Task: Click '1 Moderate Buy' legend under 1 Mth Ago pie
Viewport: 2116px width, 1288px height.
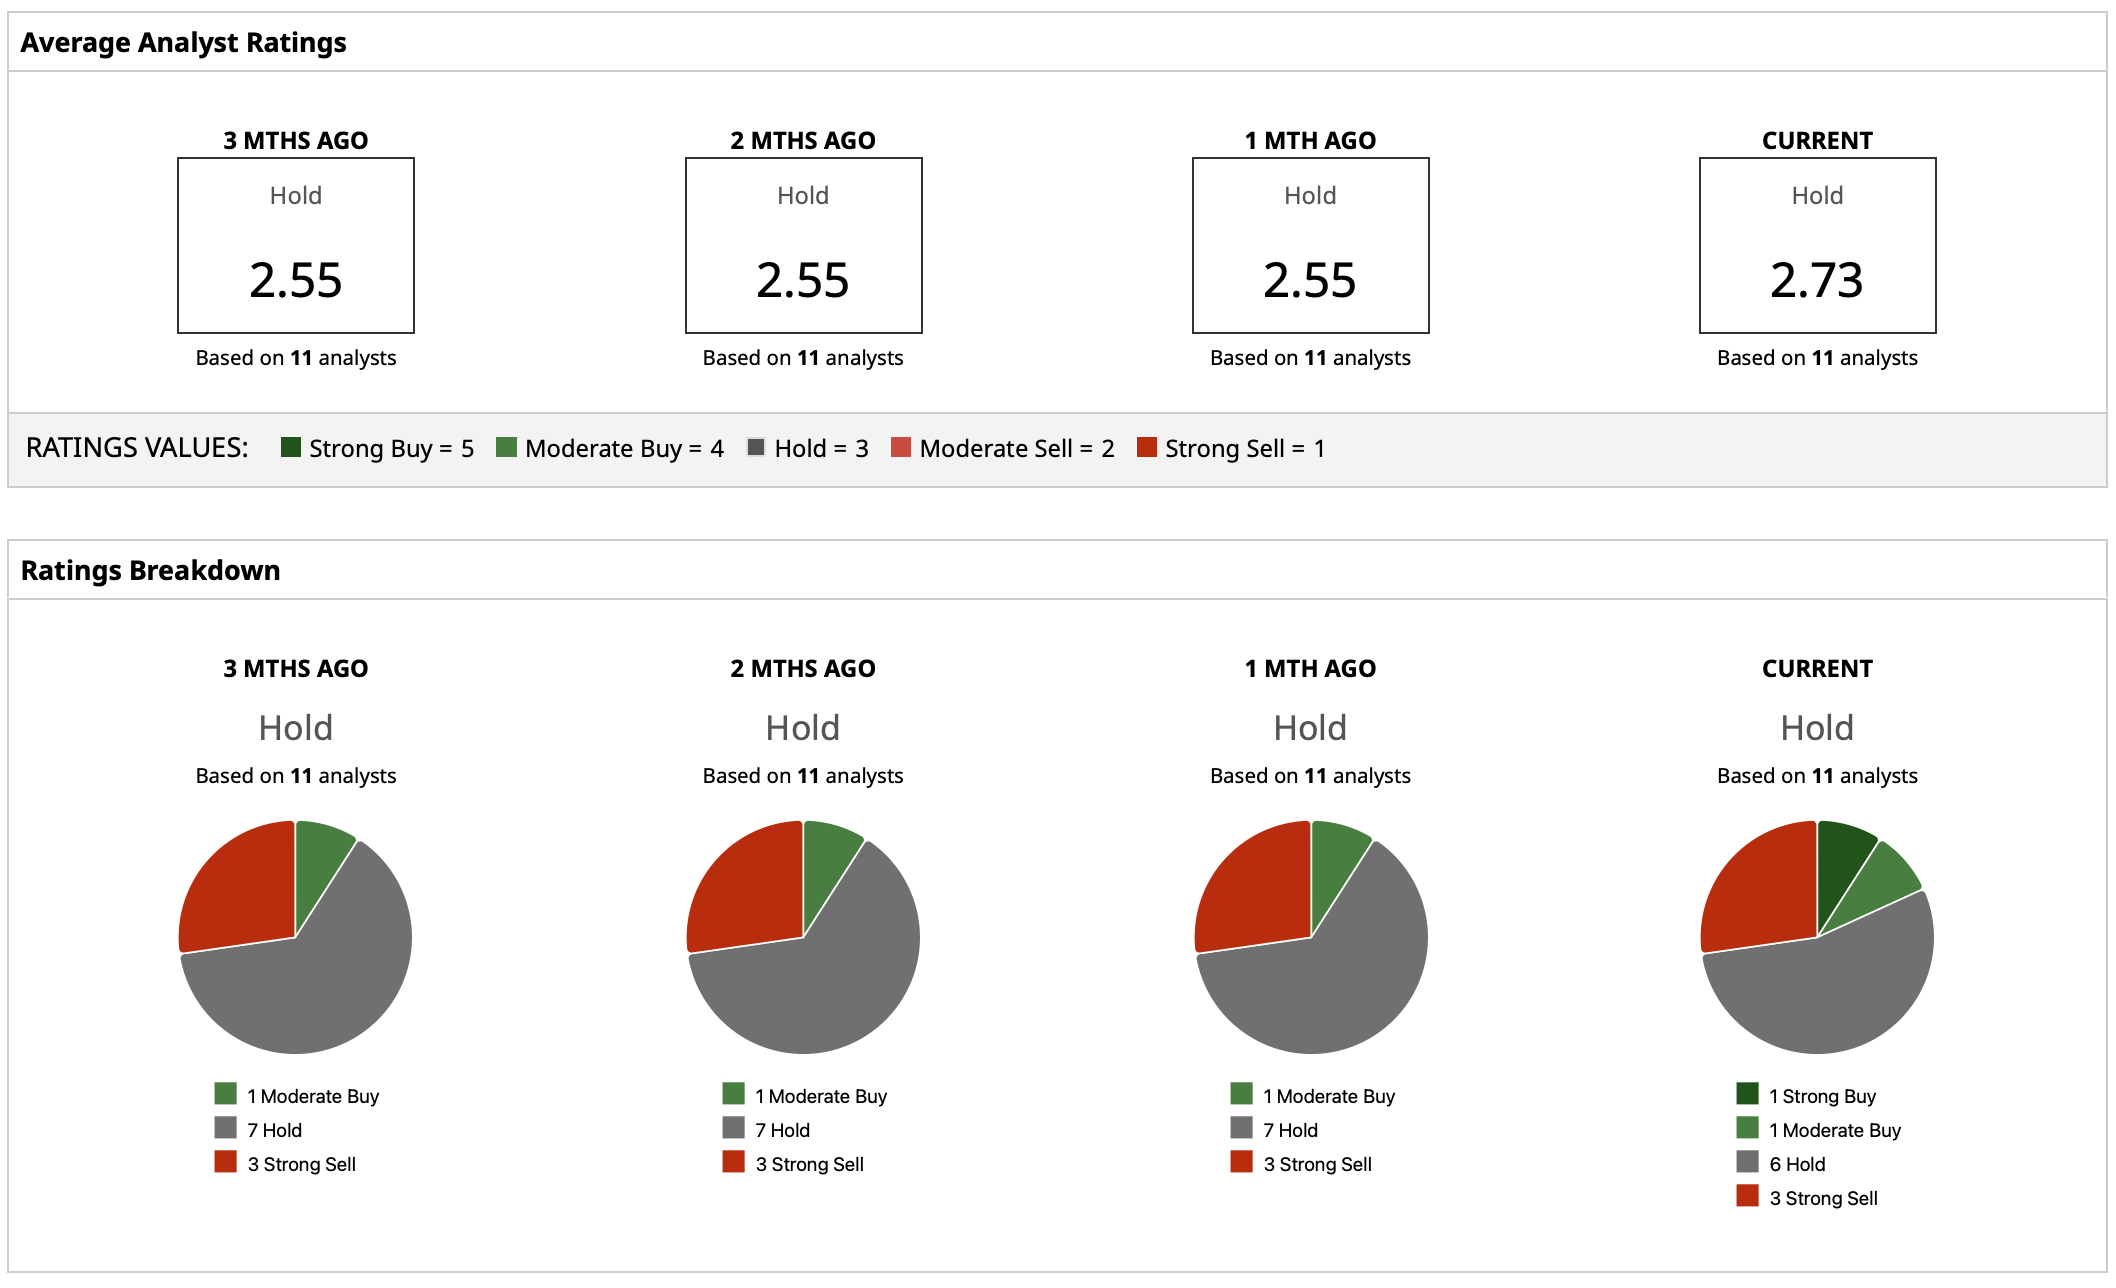Action: pyautogui.click(x=1328, y=1096)
